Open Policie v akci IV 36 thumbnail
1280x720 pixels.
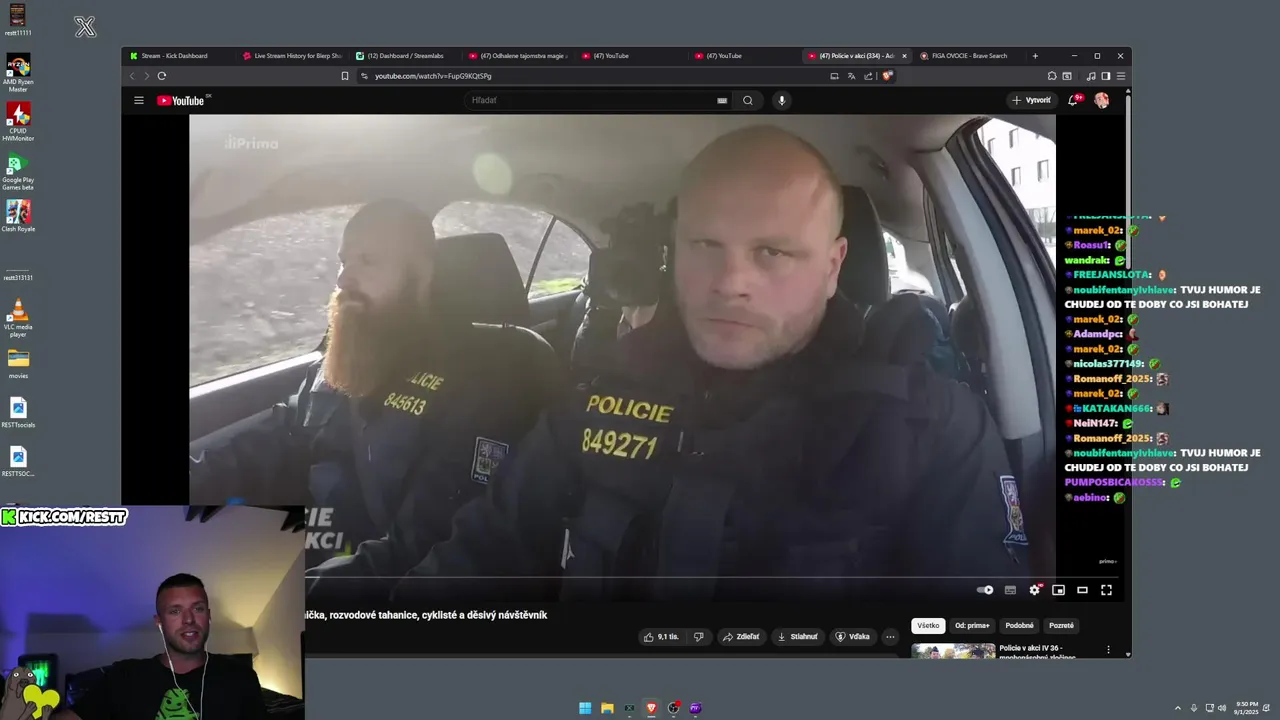[x=953, y=651]
